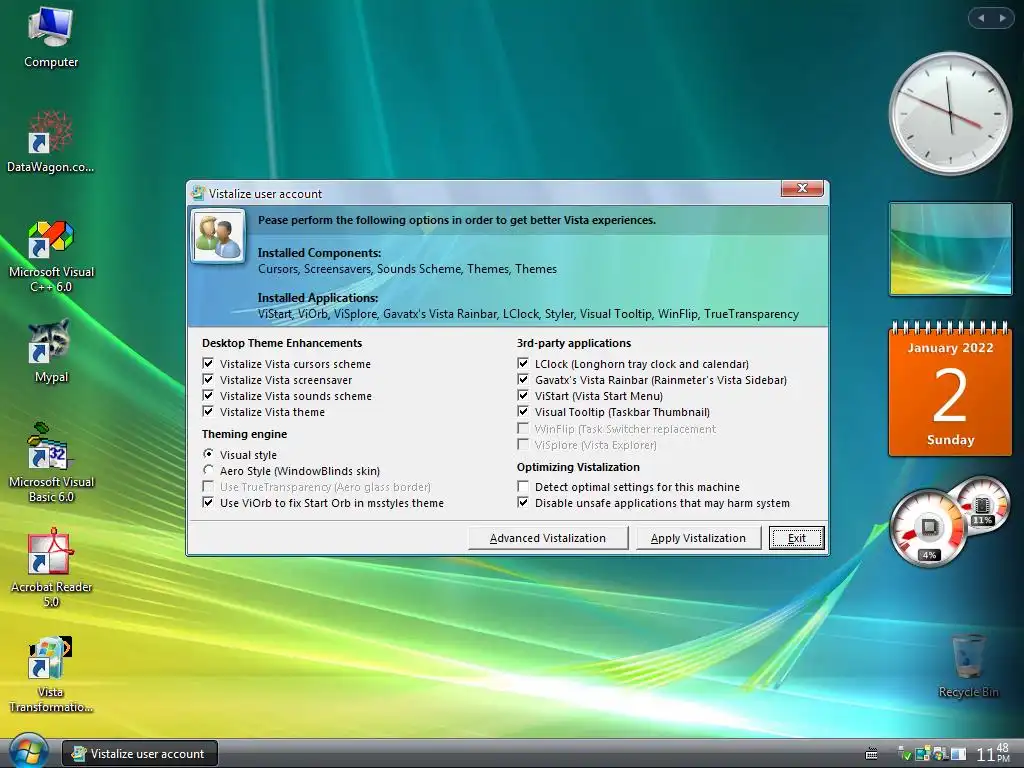
Task: Select the Microsoft Visual Basic 6.0 shortcut
Action: pos(51,462)
